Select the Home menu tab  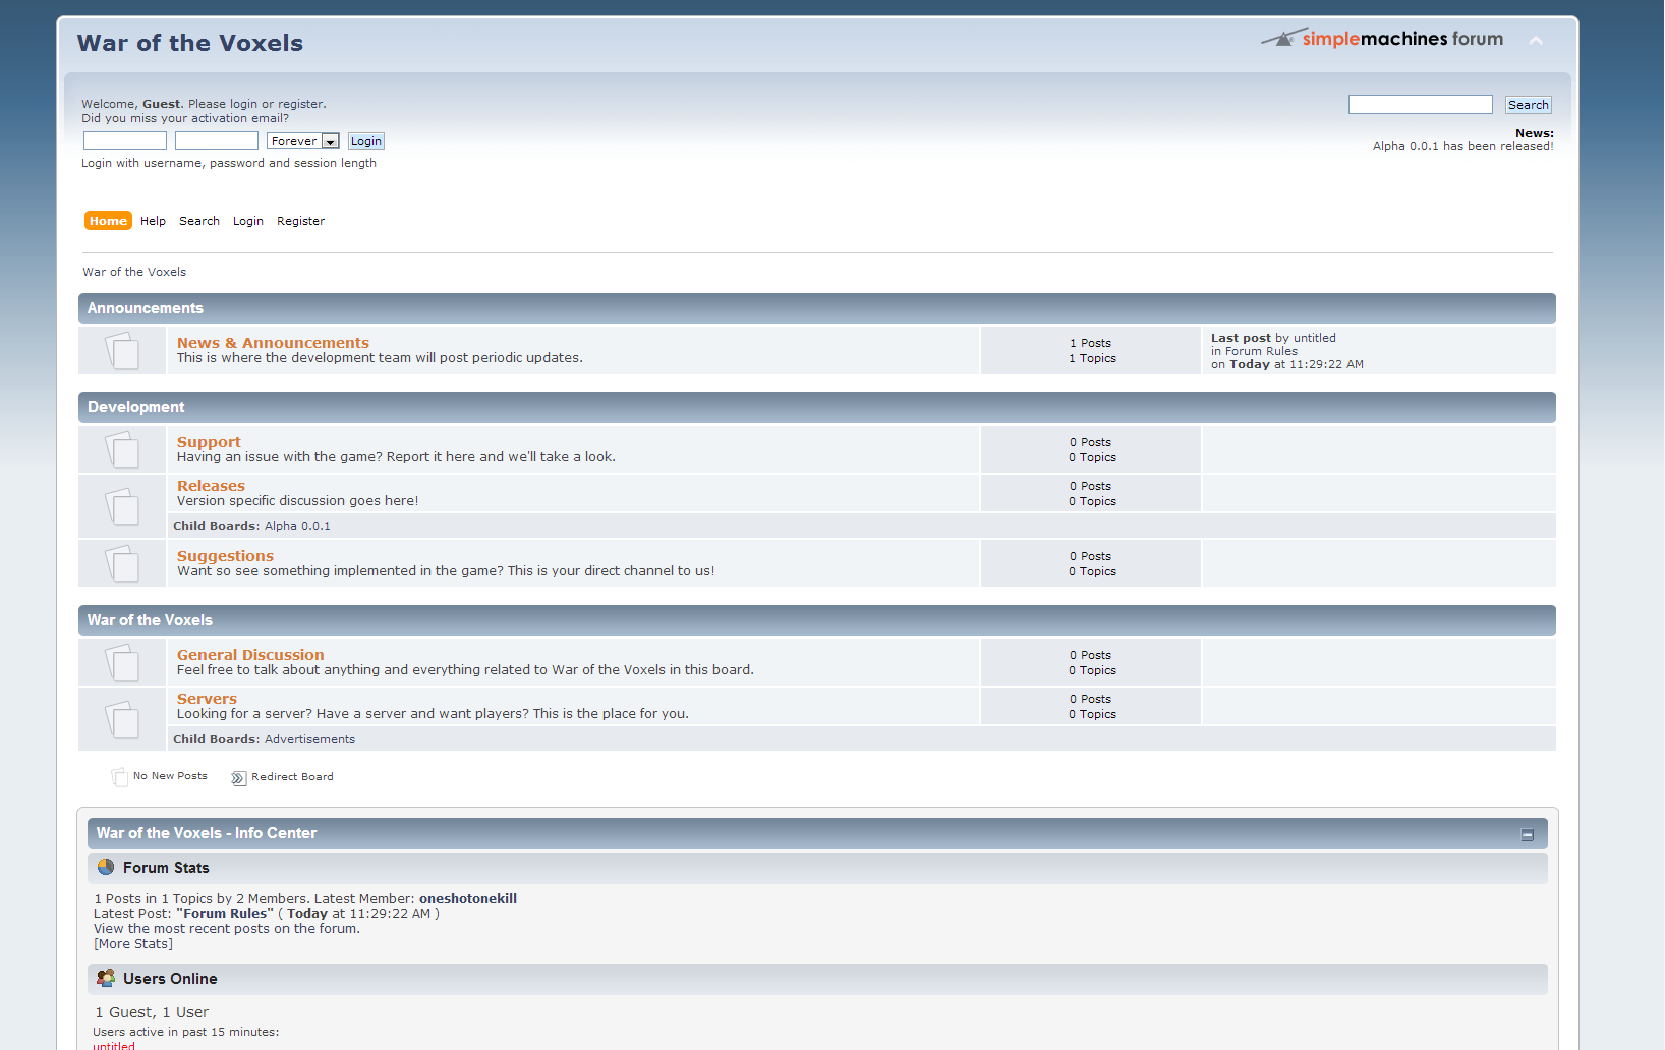[x=108, y=221]
